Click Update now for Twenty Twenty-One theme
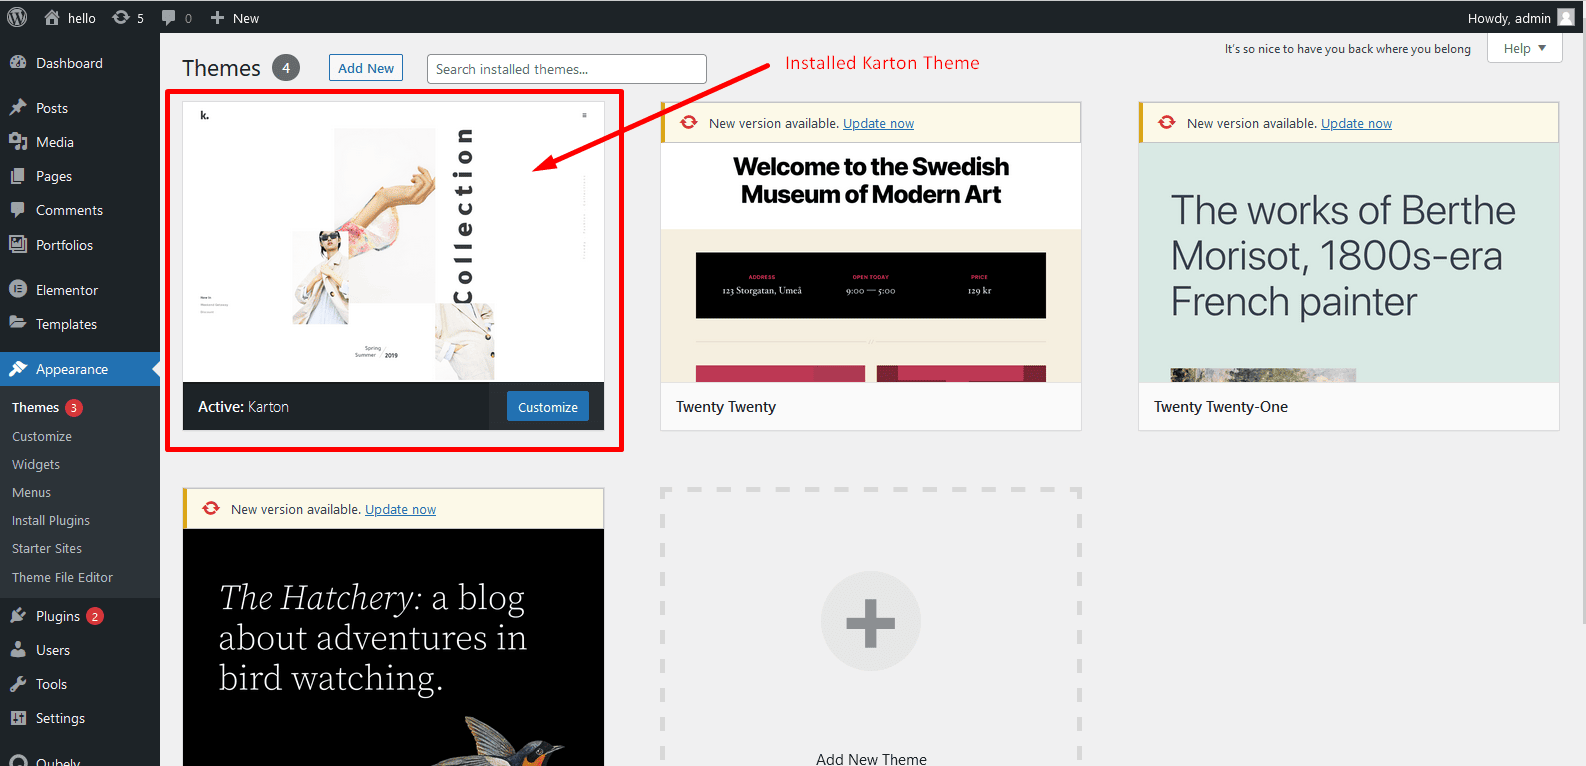The width and height of the screenshot is (1586, 766). coord(1356,123)
